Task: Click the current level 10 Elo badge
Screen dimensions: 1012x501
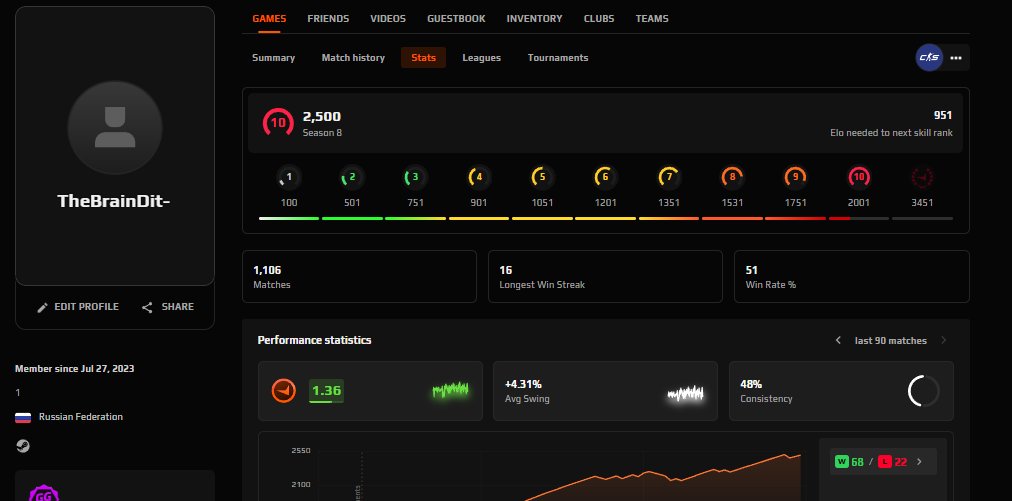Action: point(278,122)
